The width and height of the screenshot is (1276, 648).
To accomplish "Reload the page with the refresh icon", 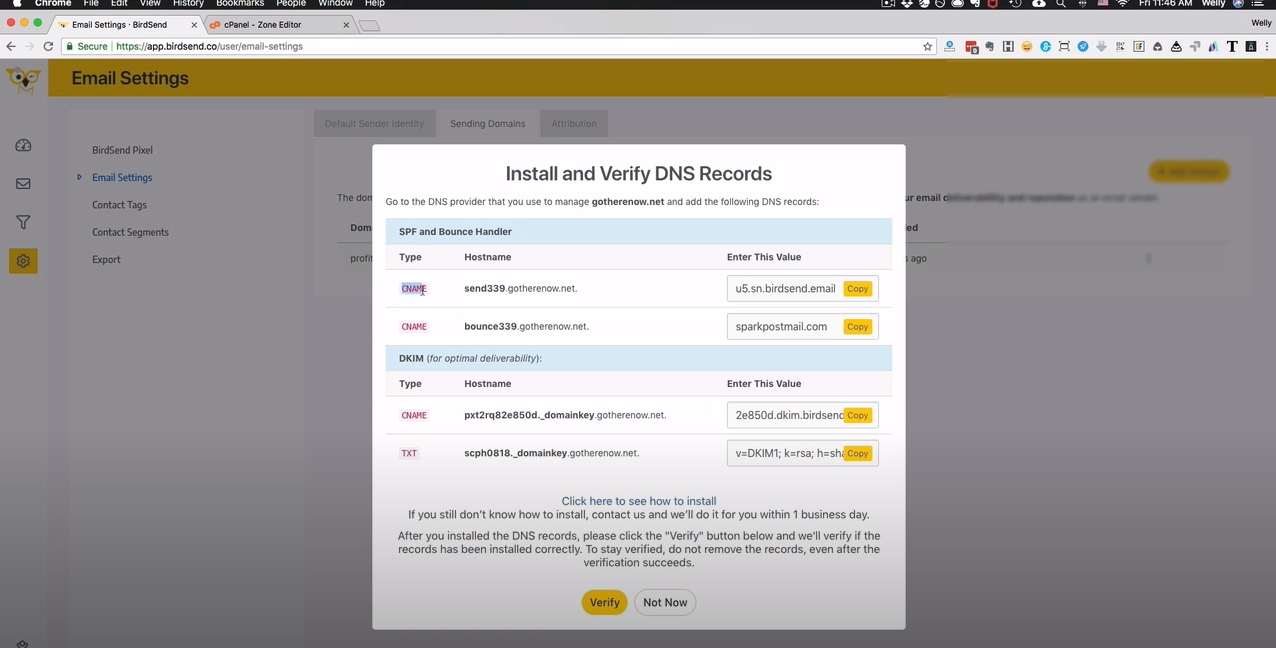I will pos(48,46).
